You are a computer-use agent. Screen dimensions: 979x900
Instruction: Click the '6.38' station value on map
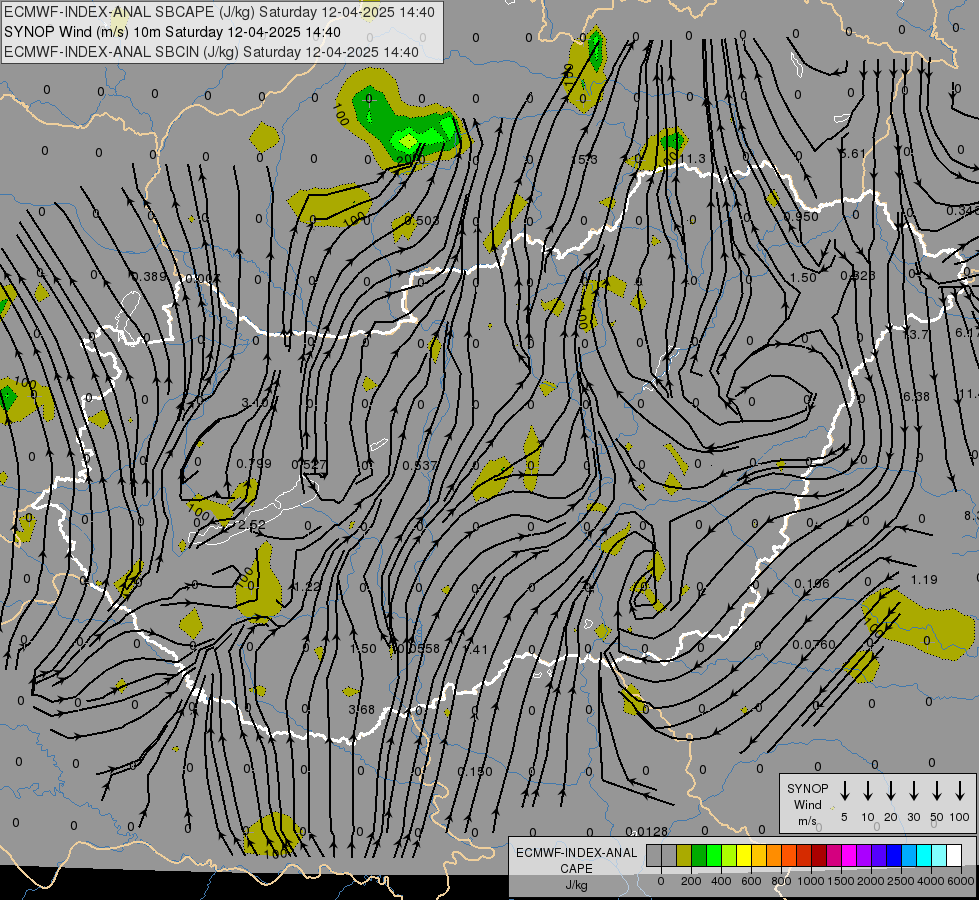pos(916,397)
